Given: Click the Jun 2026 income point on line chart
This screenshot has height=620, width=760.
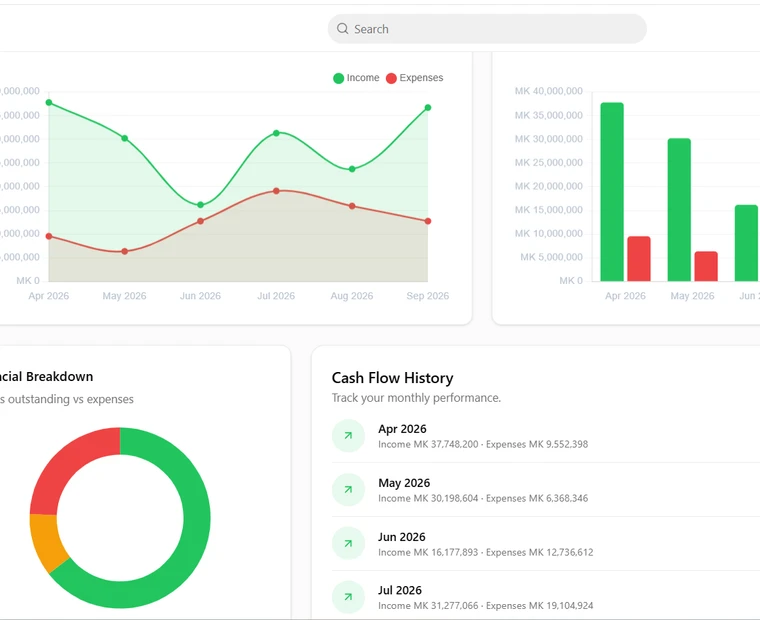Looking at the screenshot, I should [x=200, y=205].
